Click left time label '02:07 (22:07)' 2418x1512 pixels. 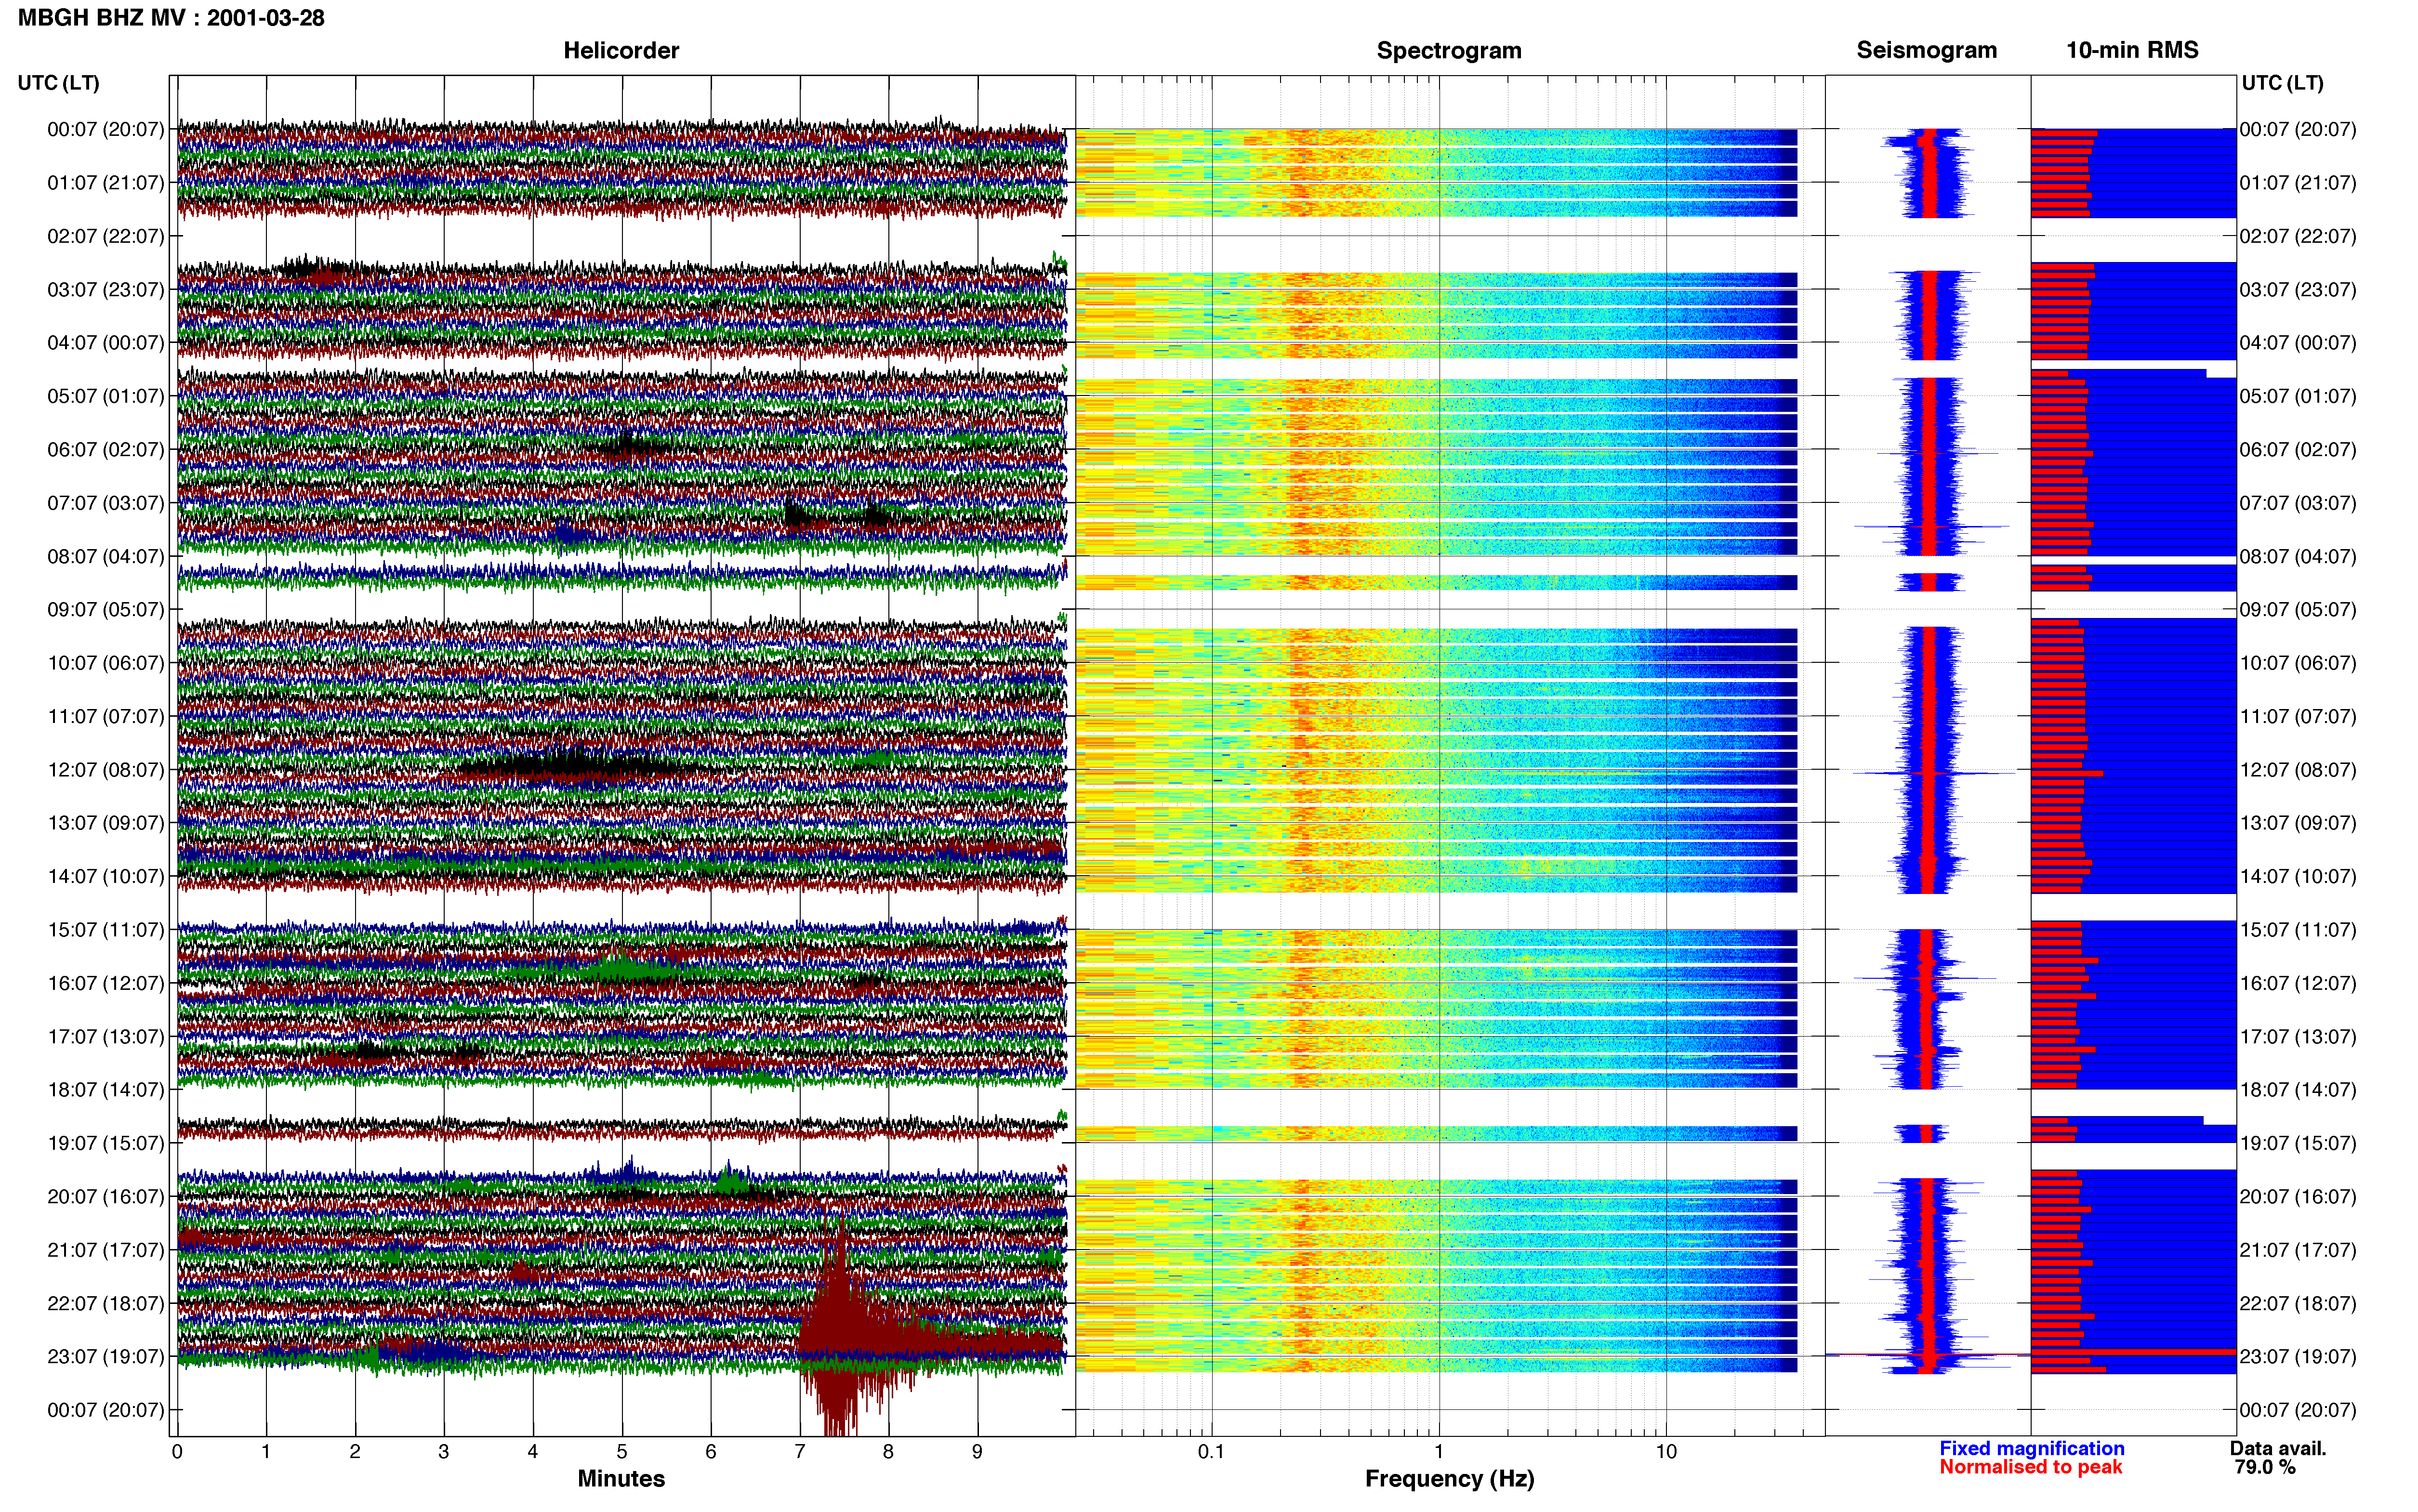[106, 236]
